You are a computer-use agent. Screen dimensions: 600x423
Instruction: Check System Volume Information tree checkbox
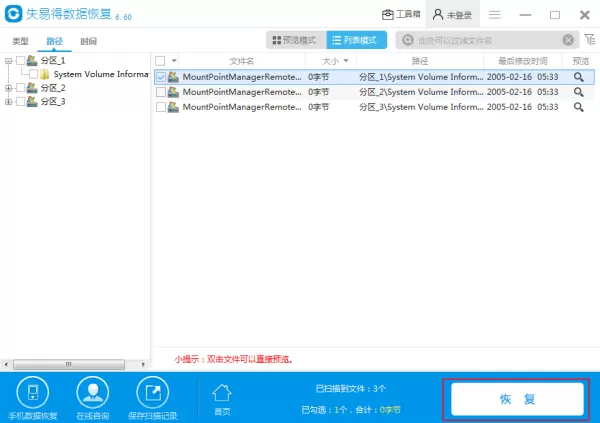34,74
